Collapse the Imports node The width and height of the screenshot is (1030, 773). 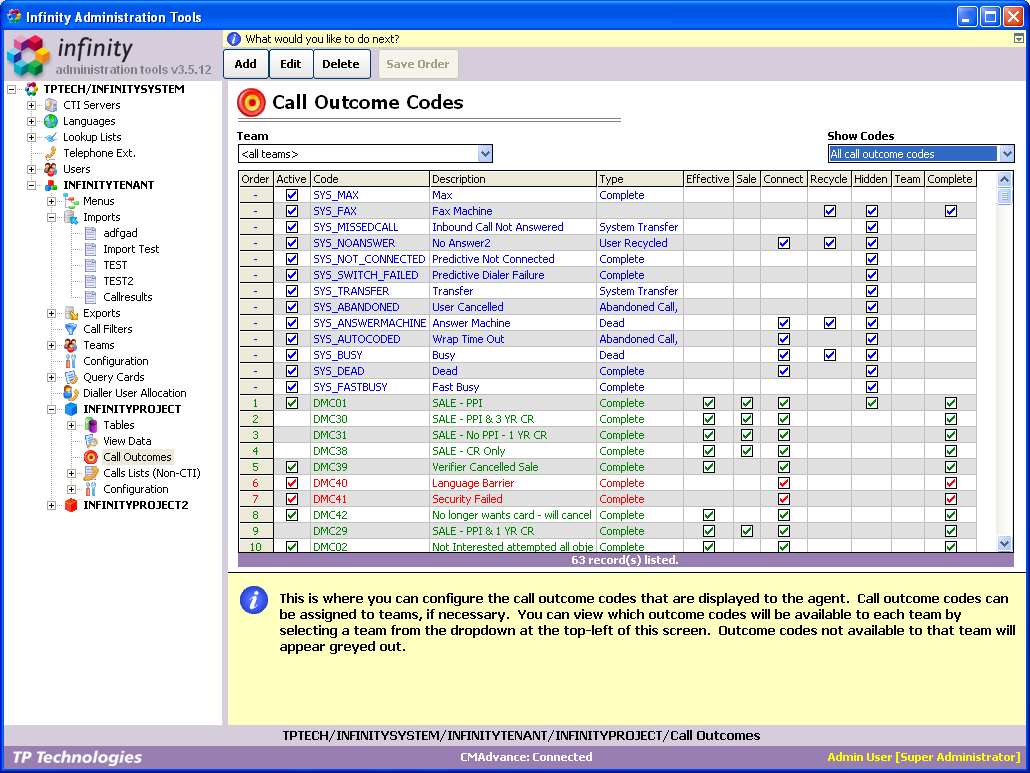click(x=51, y=217)
